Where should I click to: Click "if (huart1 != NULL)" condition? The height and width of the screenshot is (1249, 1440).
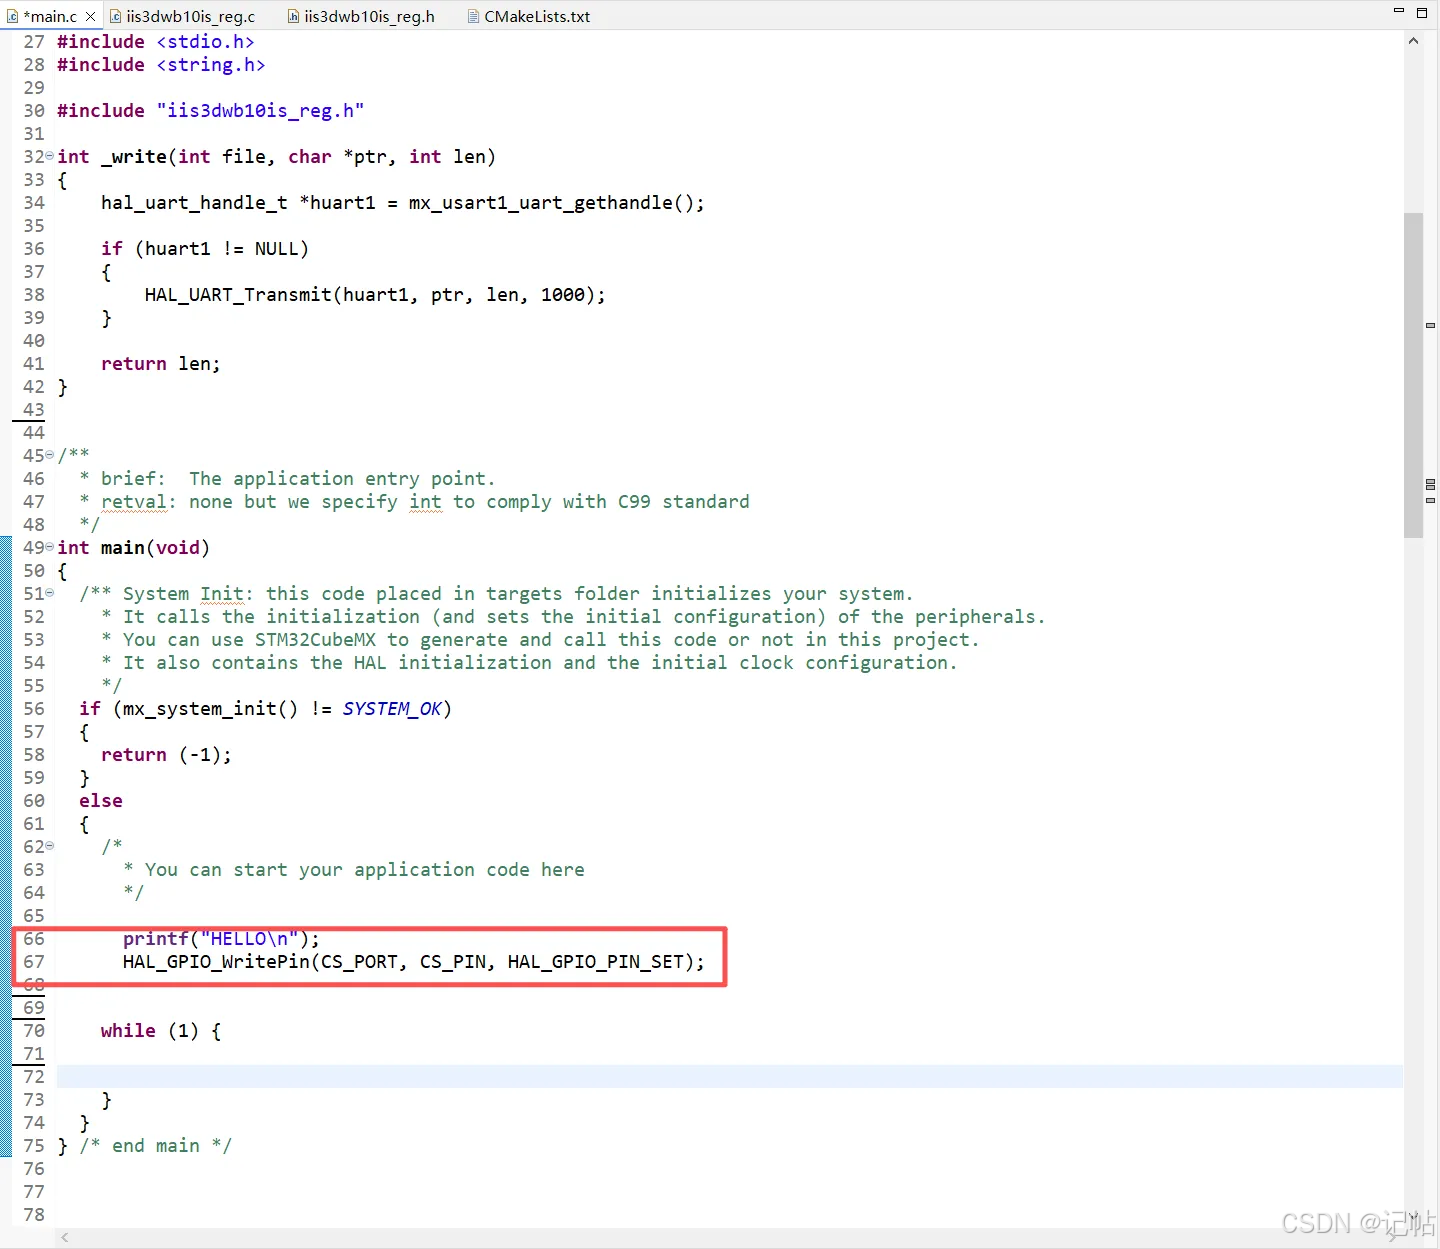point(205,249)
